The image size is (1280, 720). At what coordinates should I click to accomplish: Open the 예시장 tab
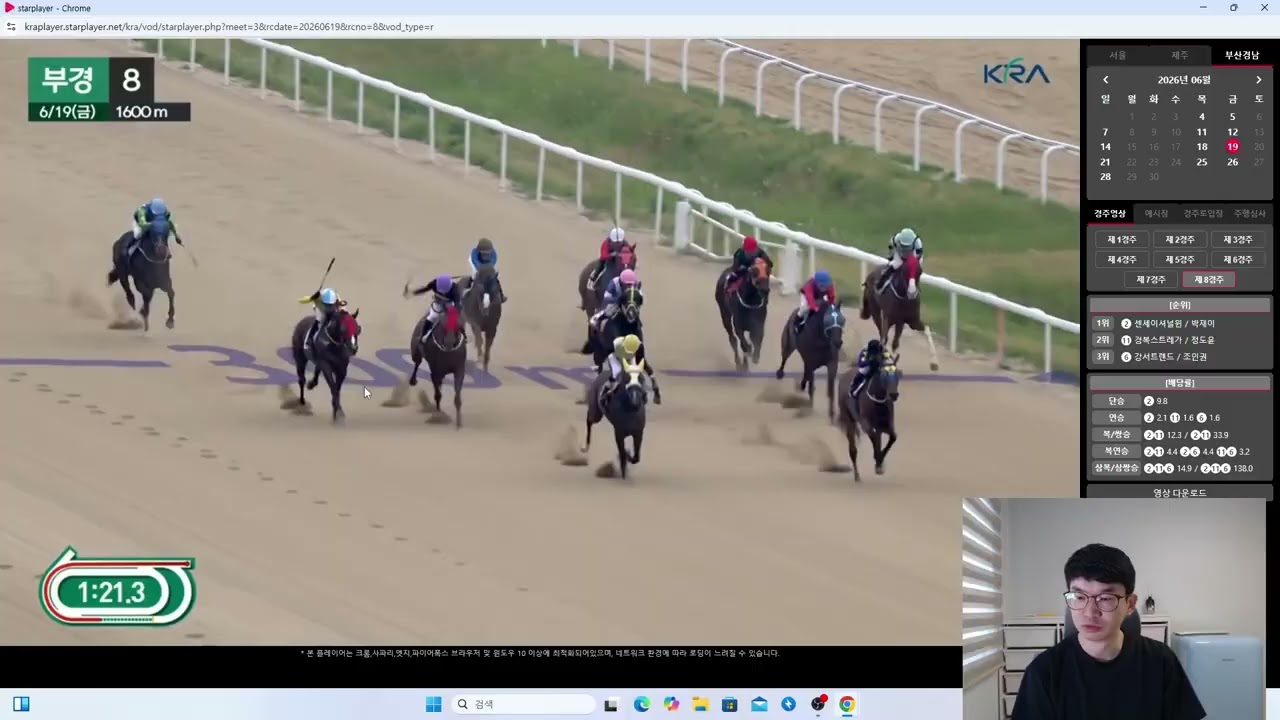point(1156,213)
